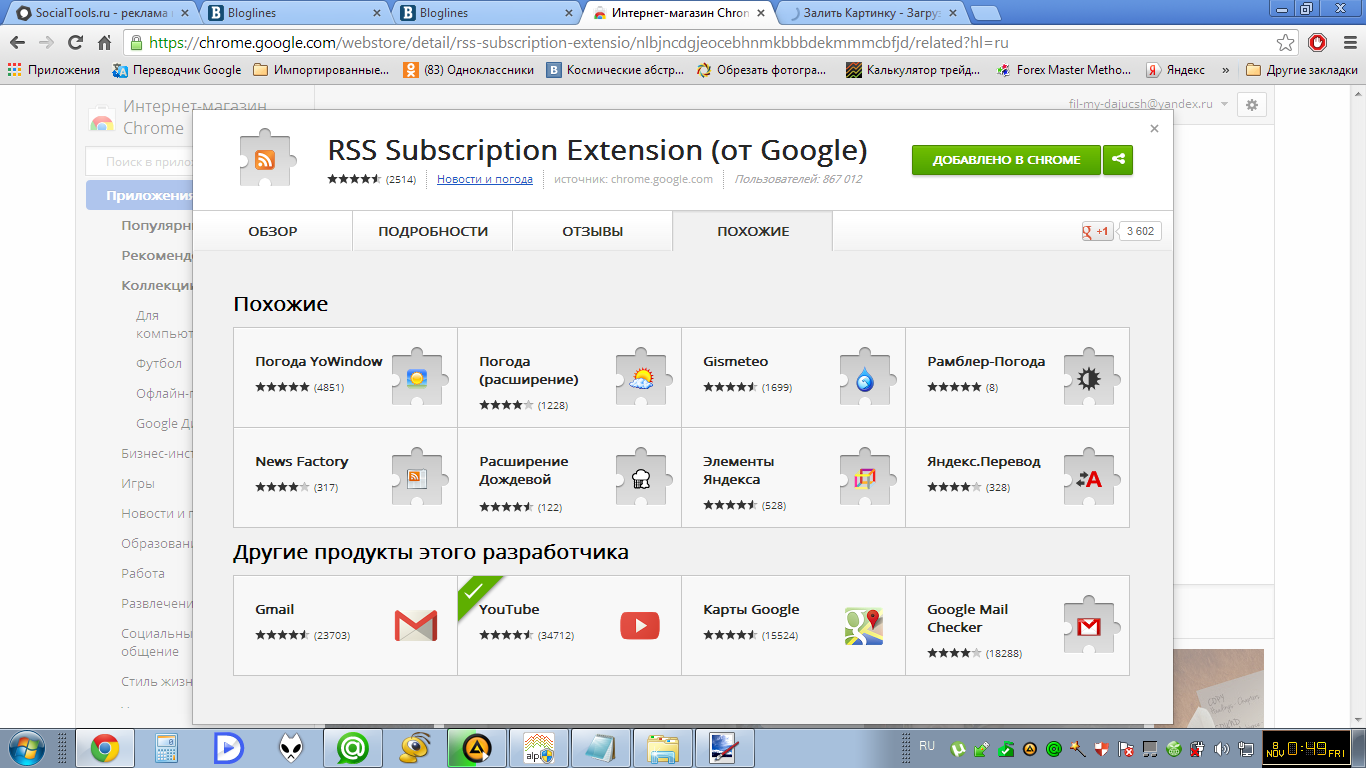Open the Погода YoWindow title
Viewport: 1366px width, 768px height.
[319, 361]
